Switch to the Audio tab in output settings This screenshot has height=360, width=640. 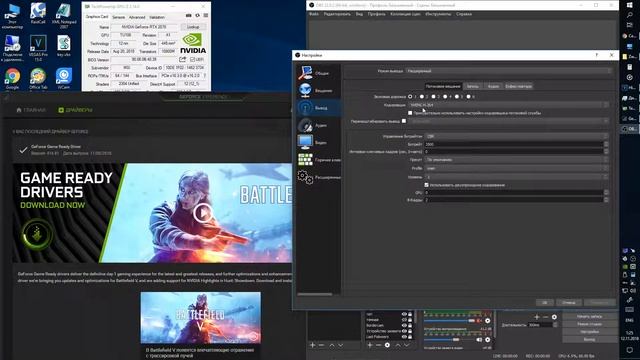493,86
